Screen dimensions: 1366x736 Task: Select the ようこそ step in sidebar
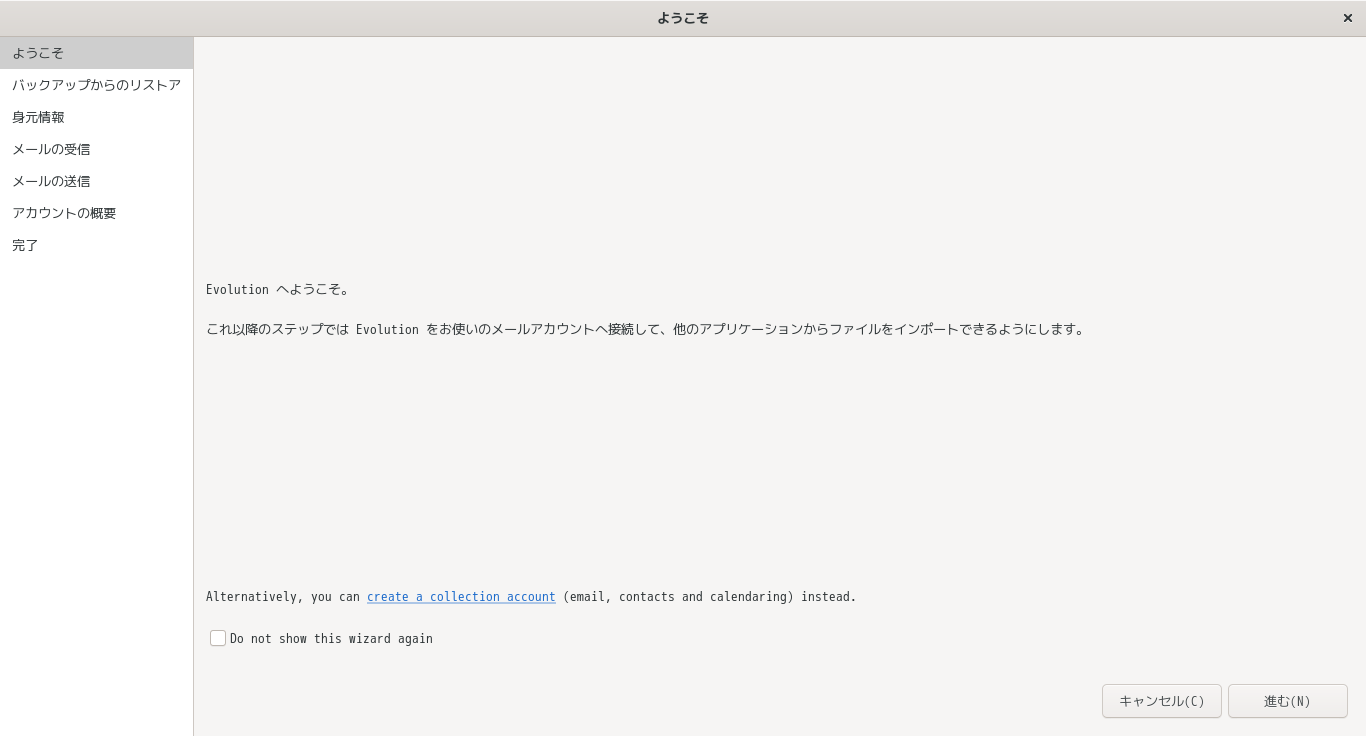point(96,53)
